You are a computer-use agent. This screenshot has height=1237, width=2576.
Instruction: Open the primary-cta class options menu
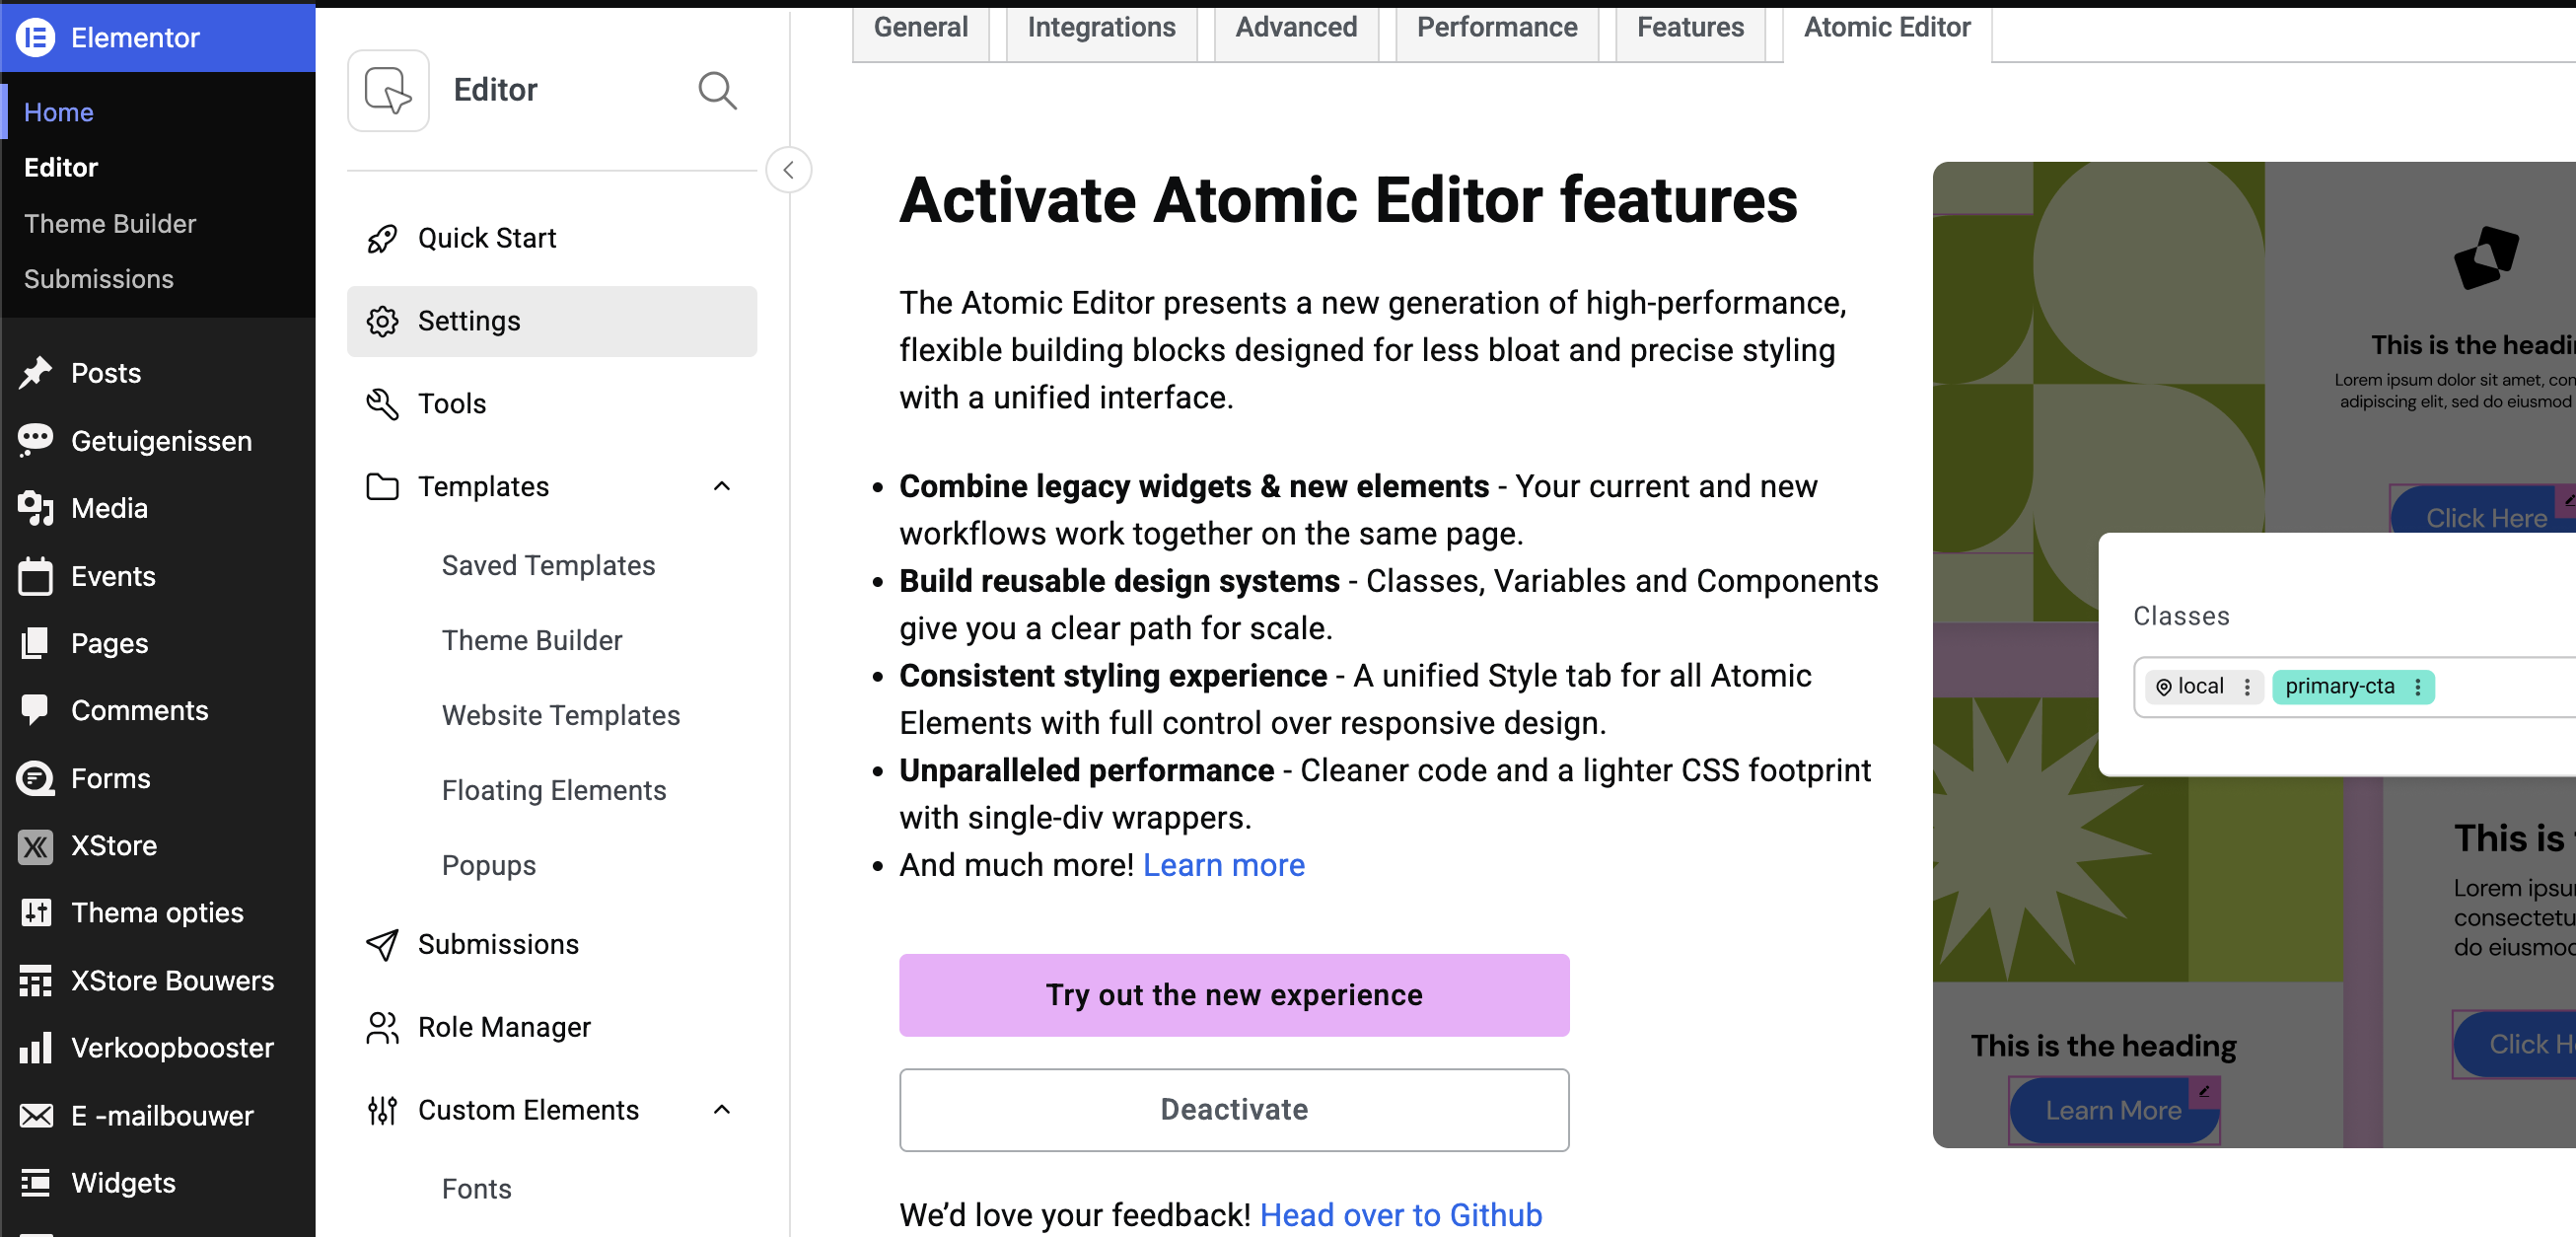click(2418, 687)
